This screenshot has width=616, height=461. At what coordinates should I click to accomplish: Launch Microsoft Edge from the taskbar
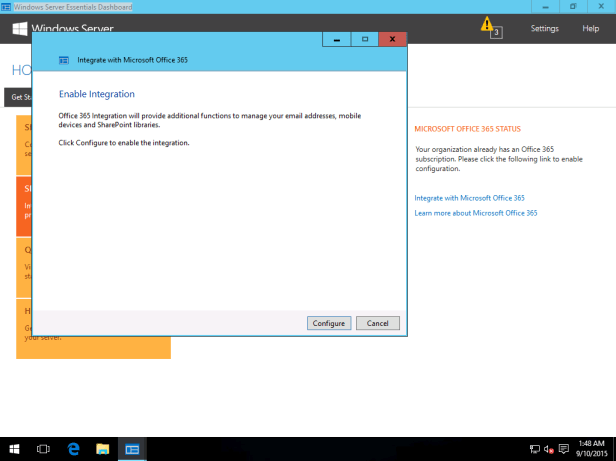point(73,449)
